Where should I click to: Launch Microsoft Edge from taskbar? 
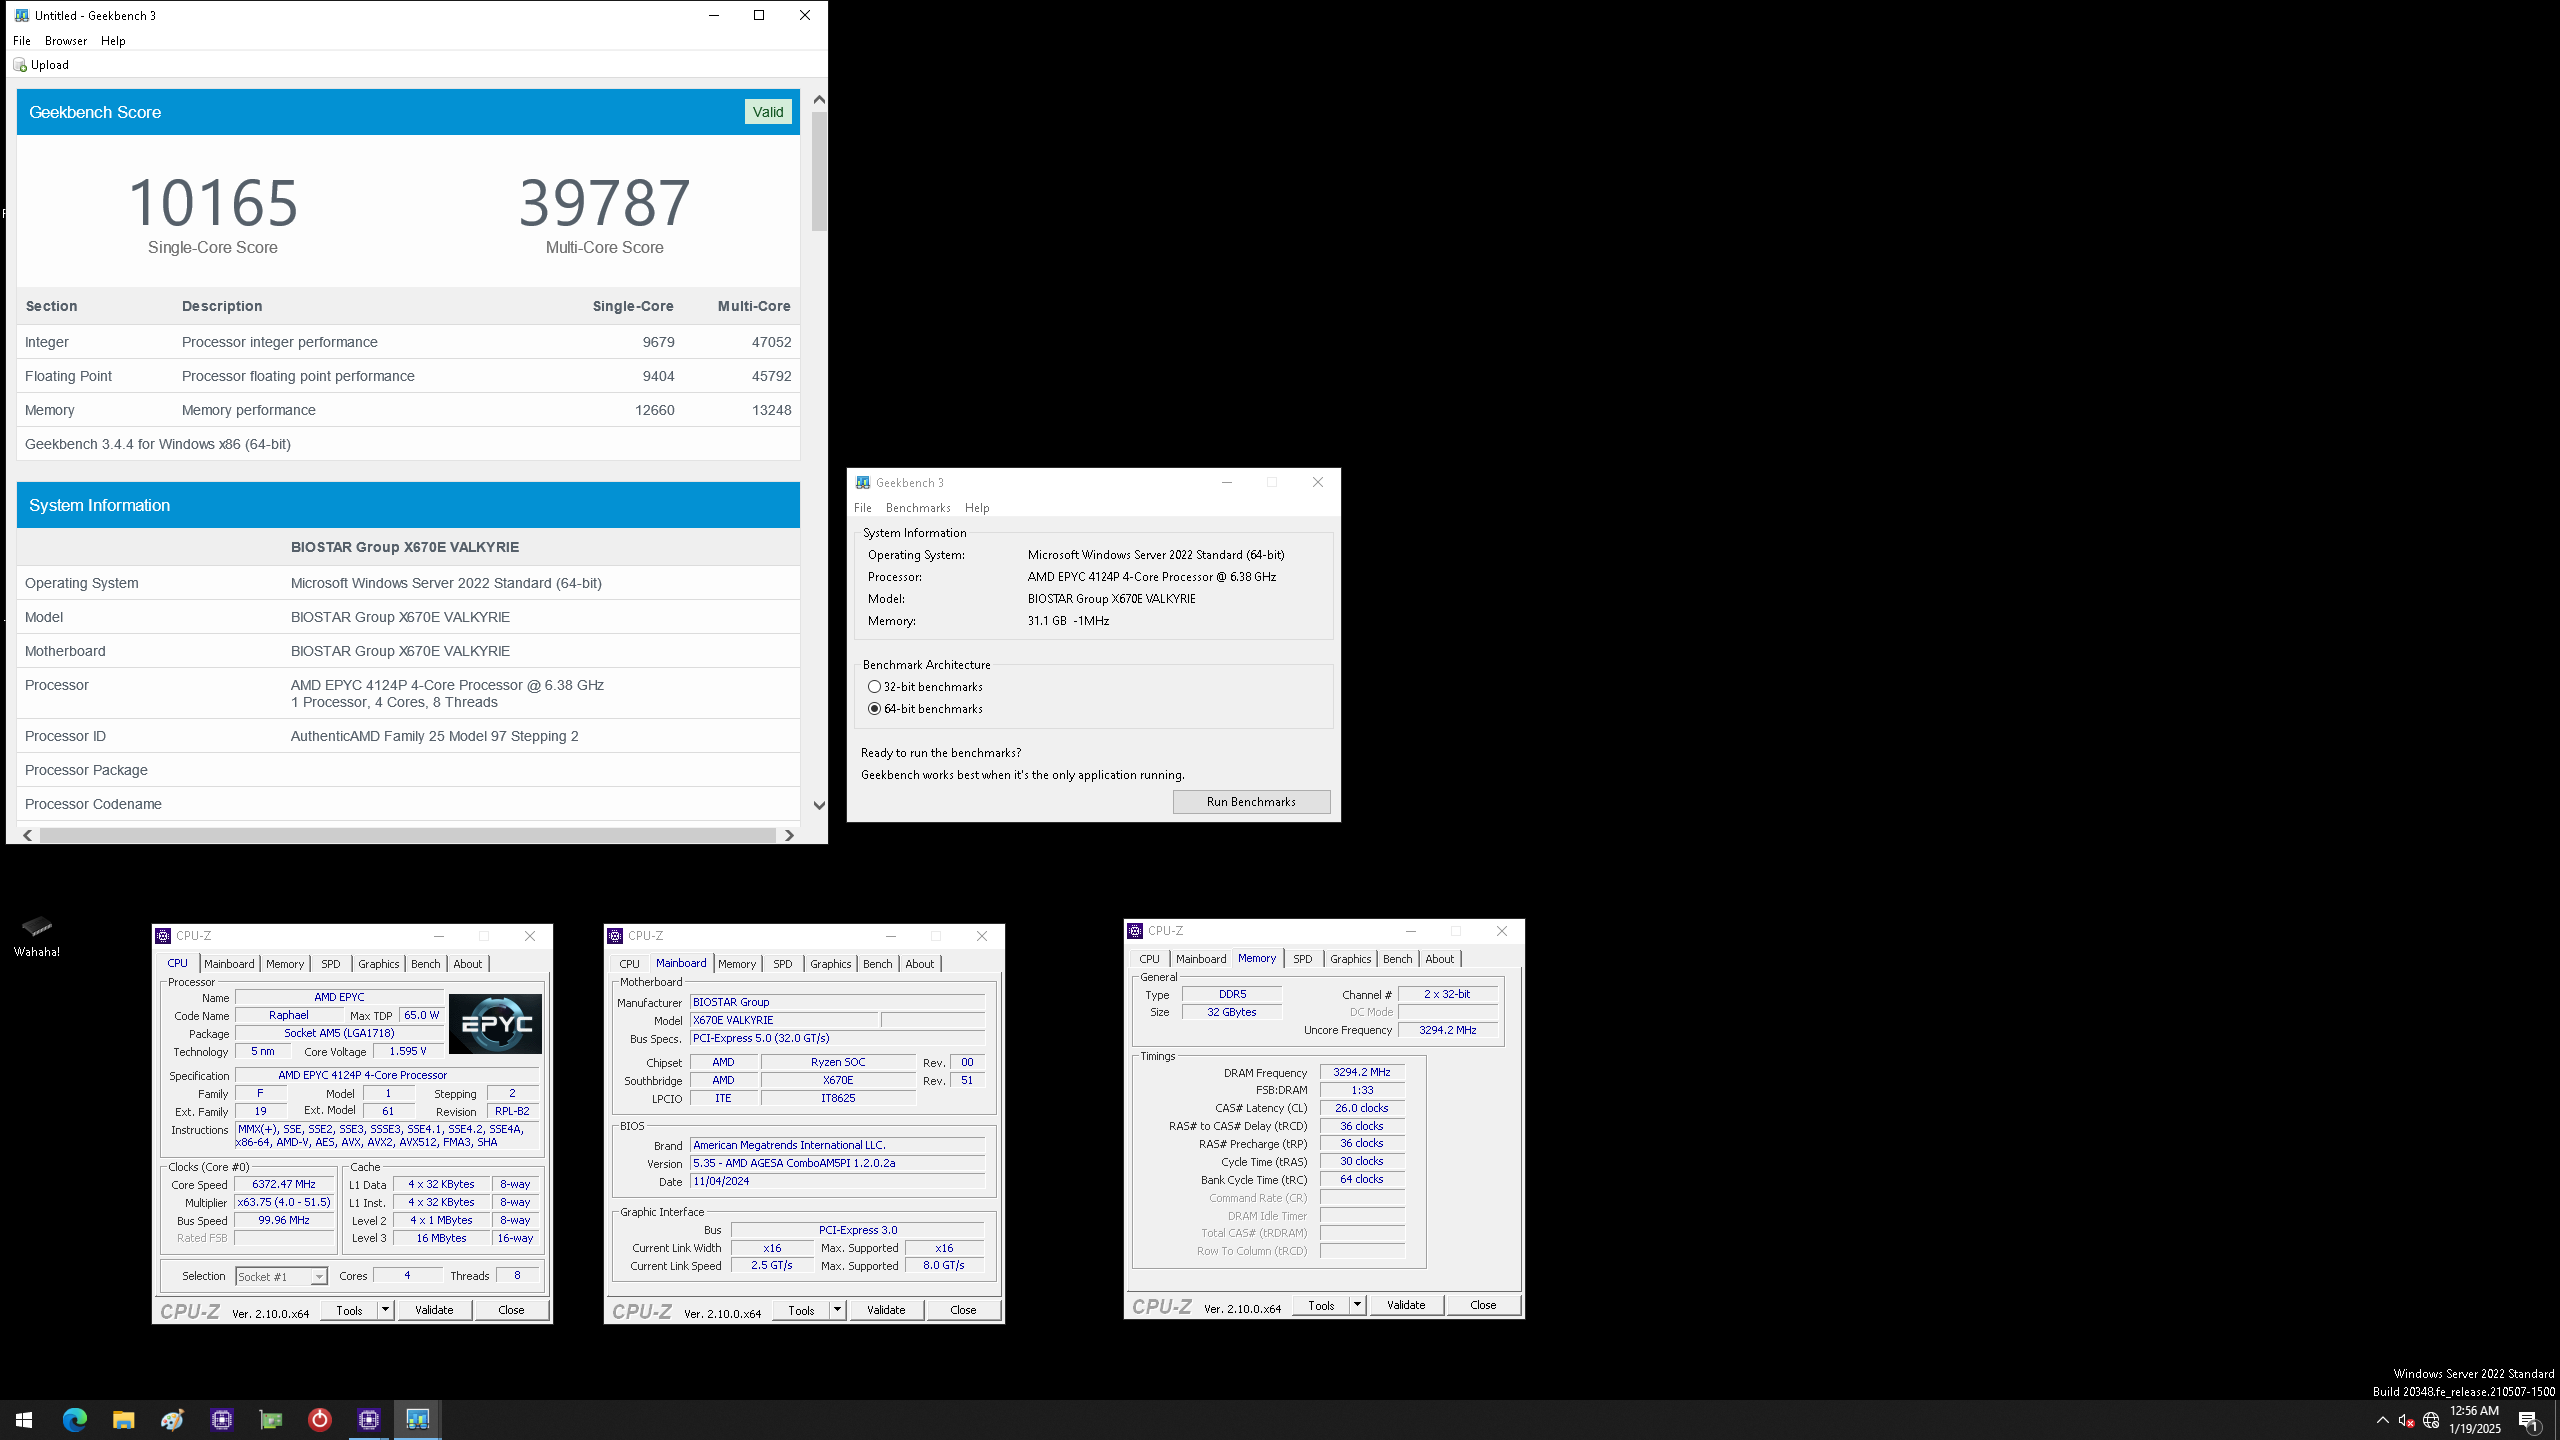click(x=75, y=1420)
